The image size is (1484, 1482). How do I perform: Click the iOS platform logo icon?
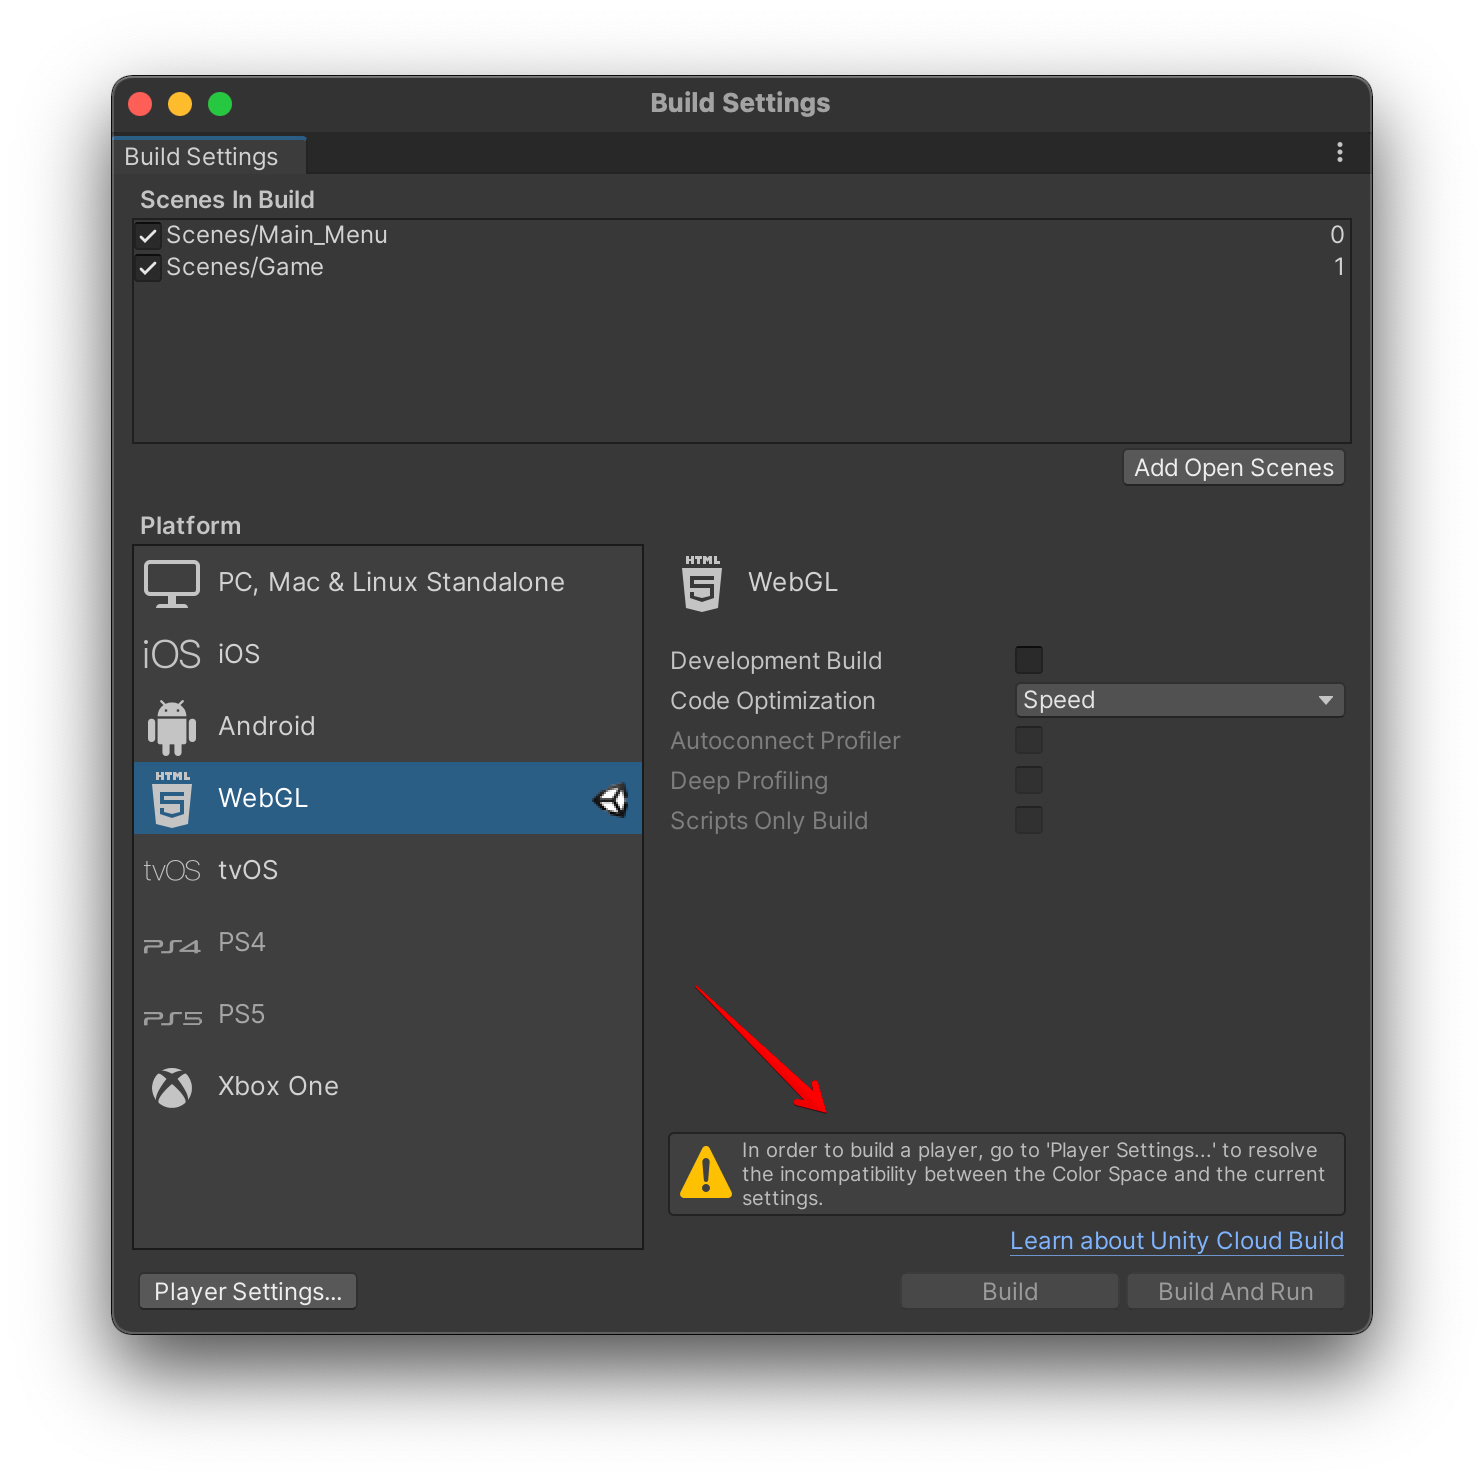[171, 654]
